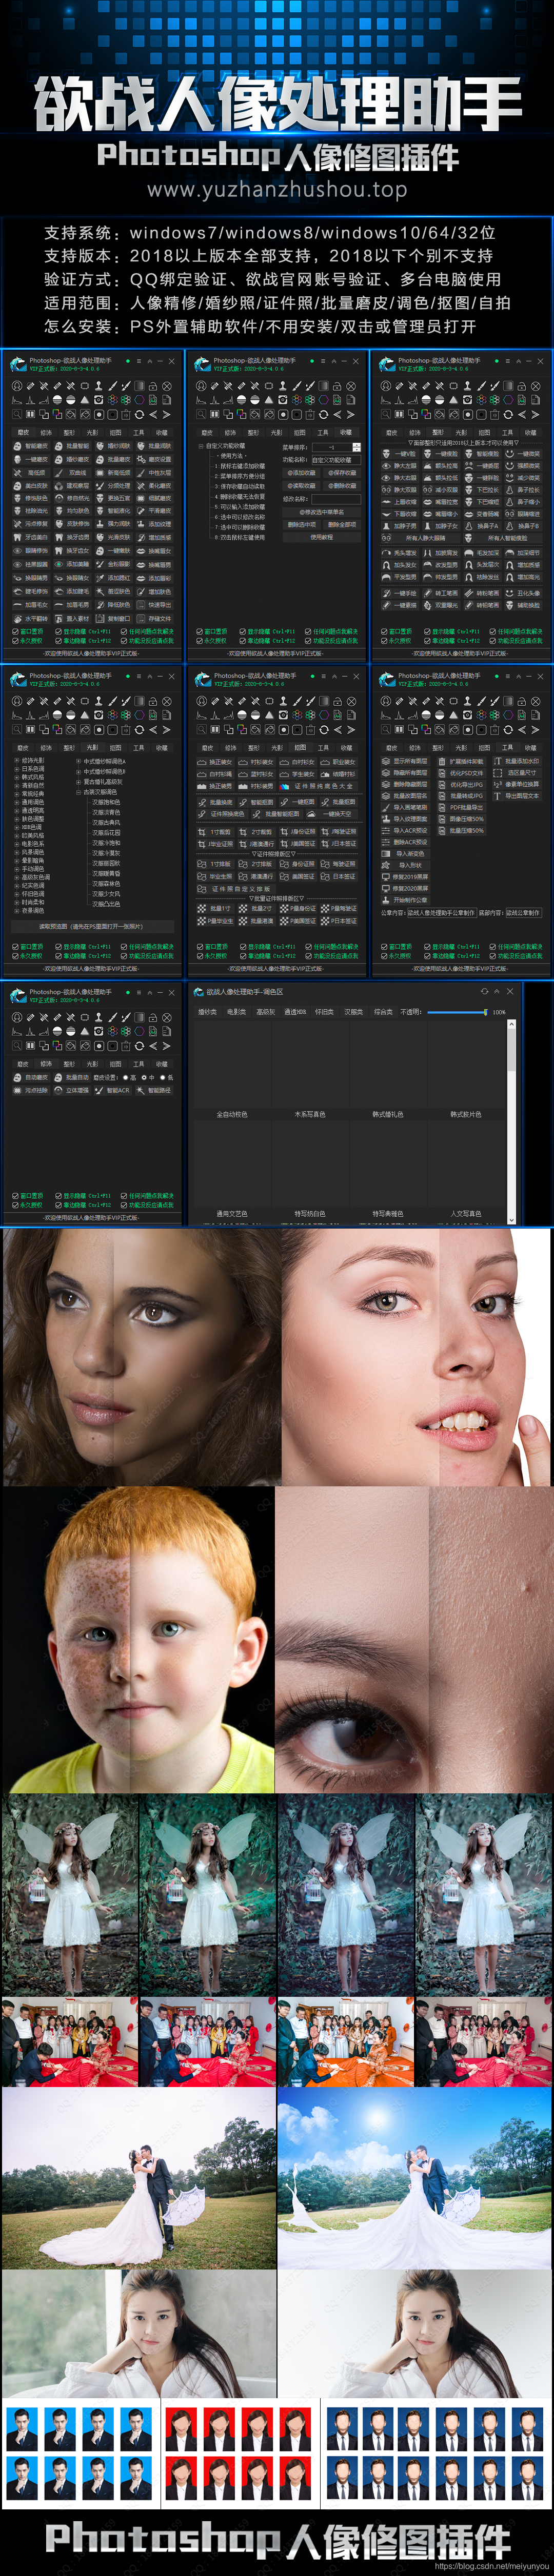
Task: Toggle 显示隐藏 Ctrl+F11 in 自定义功能收藏 panel
Action: pos(268,632)
